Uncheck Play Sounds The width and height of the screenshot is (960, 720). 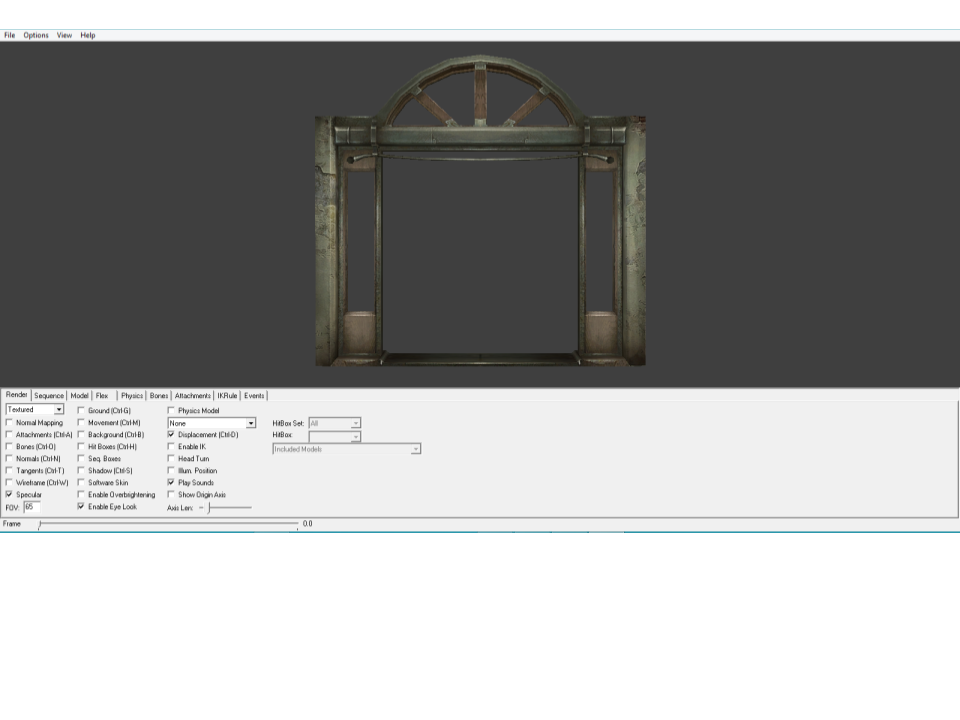tap(172, 483)
